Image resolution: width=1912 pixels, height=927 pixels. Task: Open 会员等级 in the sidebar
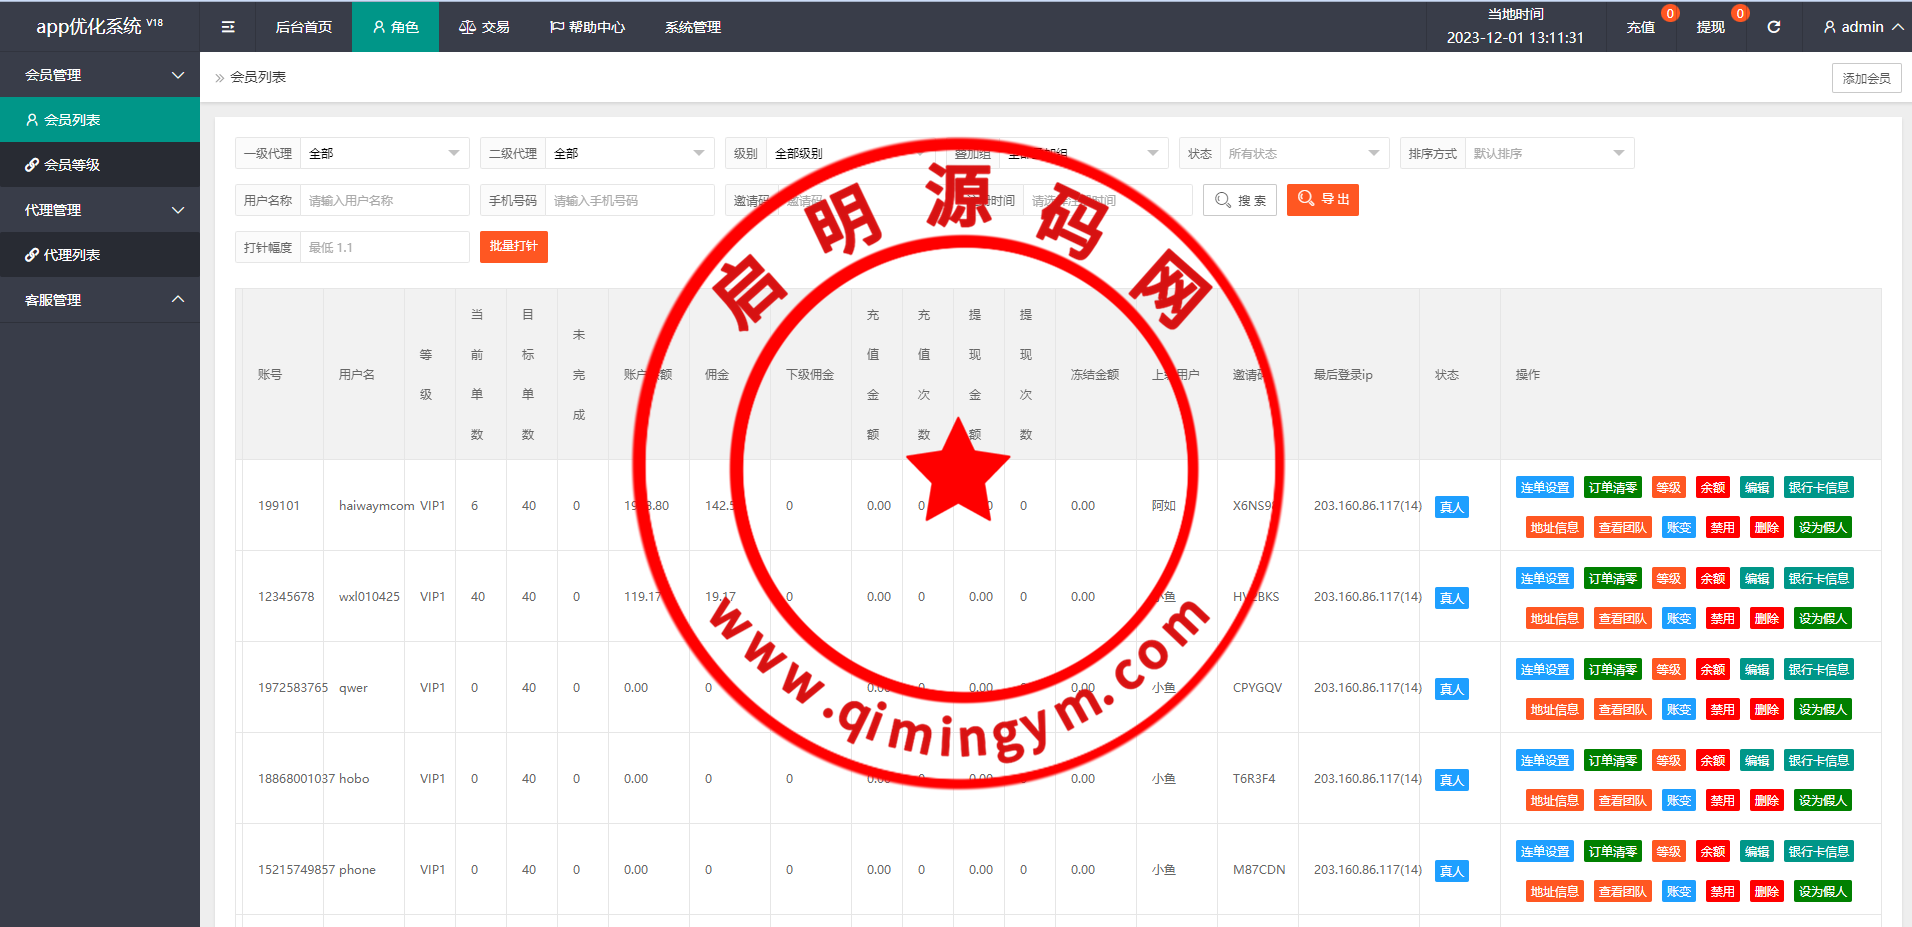coord(100,165)
